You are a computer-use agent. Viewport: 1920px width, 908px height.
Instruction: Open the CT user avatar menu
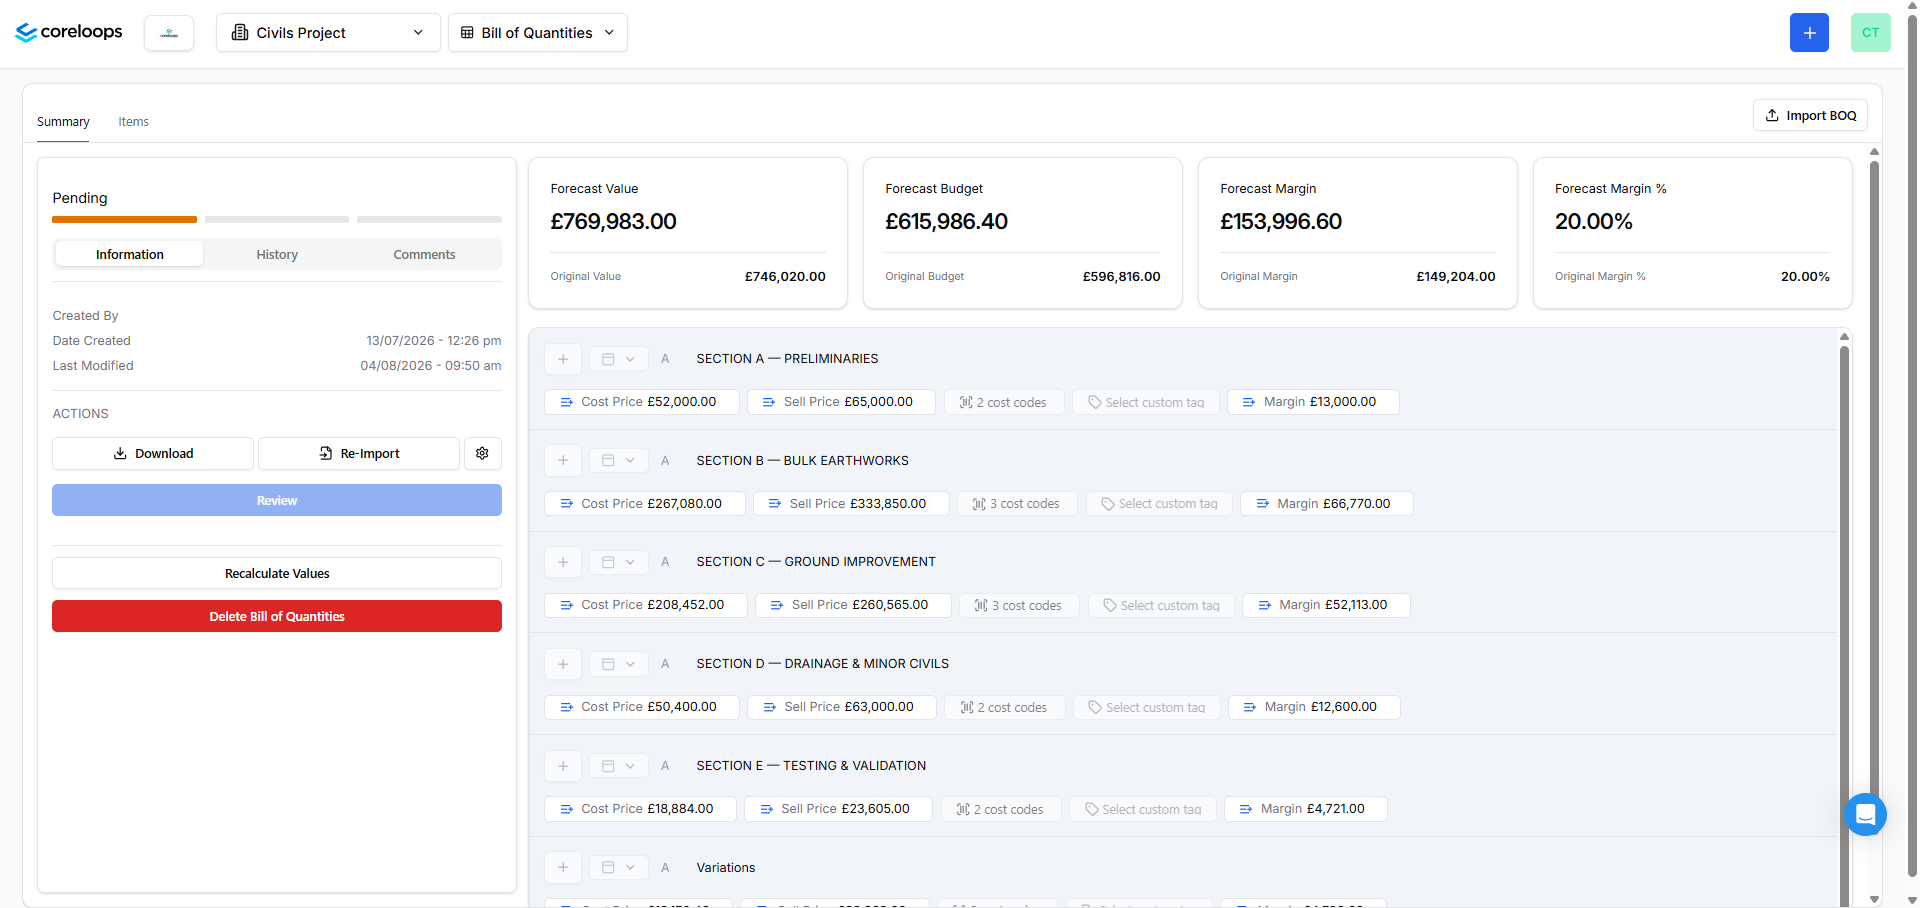pos(1870,33)
